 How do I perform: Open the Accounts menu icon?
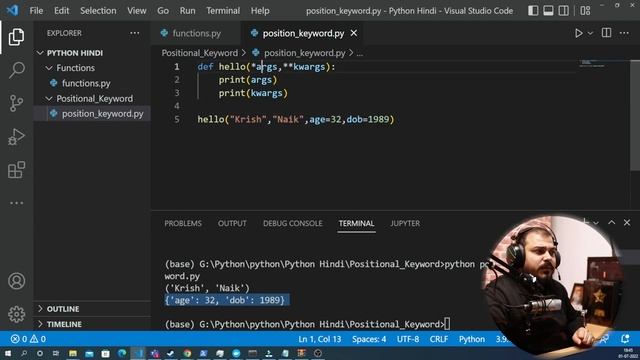tap(16, 281)
